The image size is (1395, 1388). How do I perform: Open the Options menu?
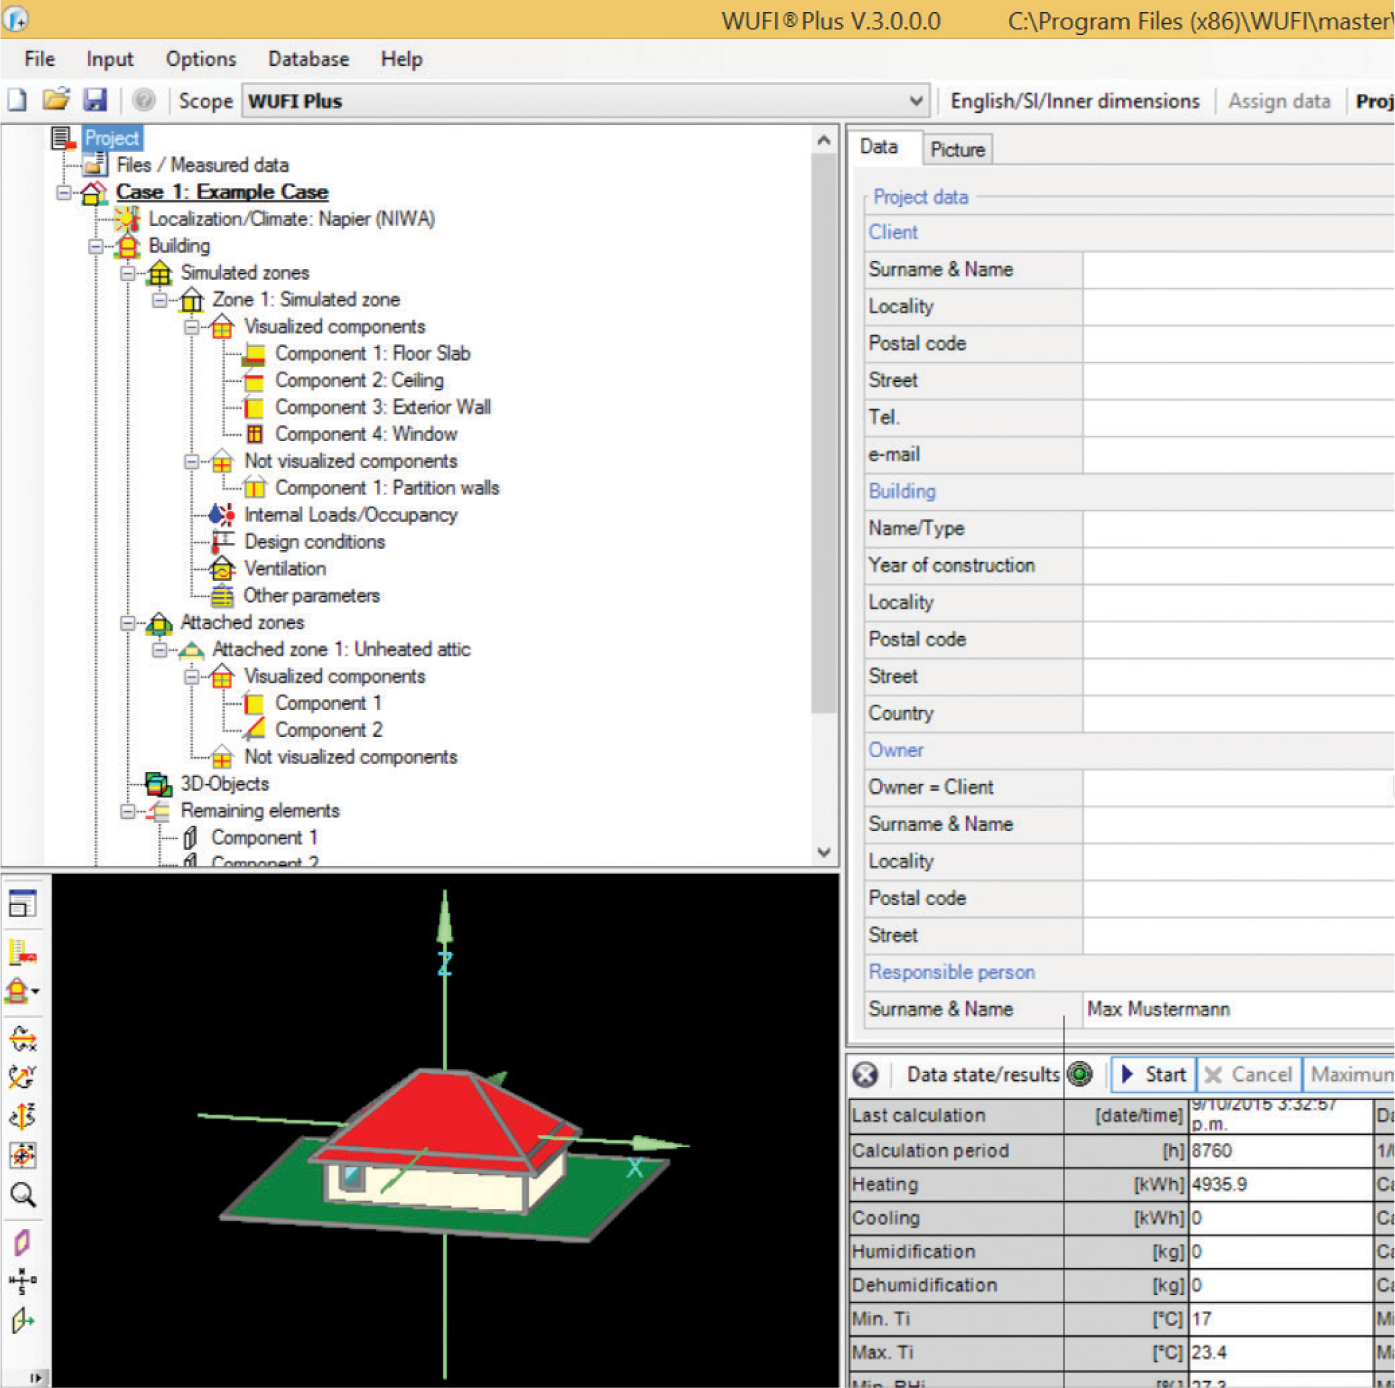201,59
